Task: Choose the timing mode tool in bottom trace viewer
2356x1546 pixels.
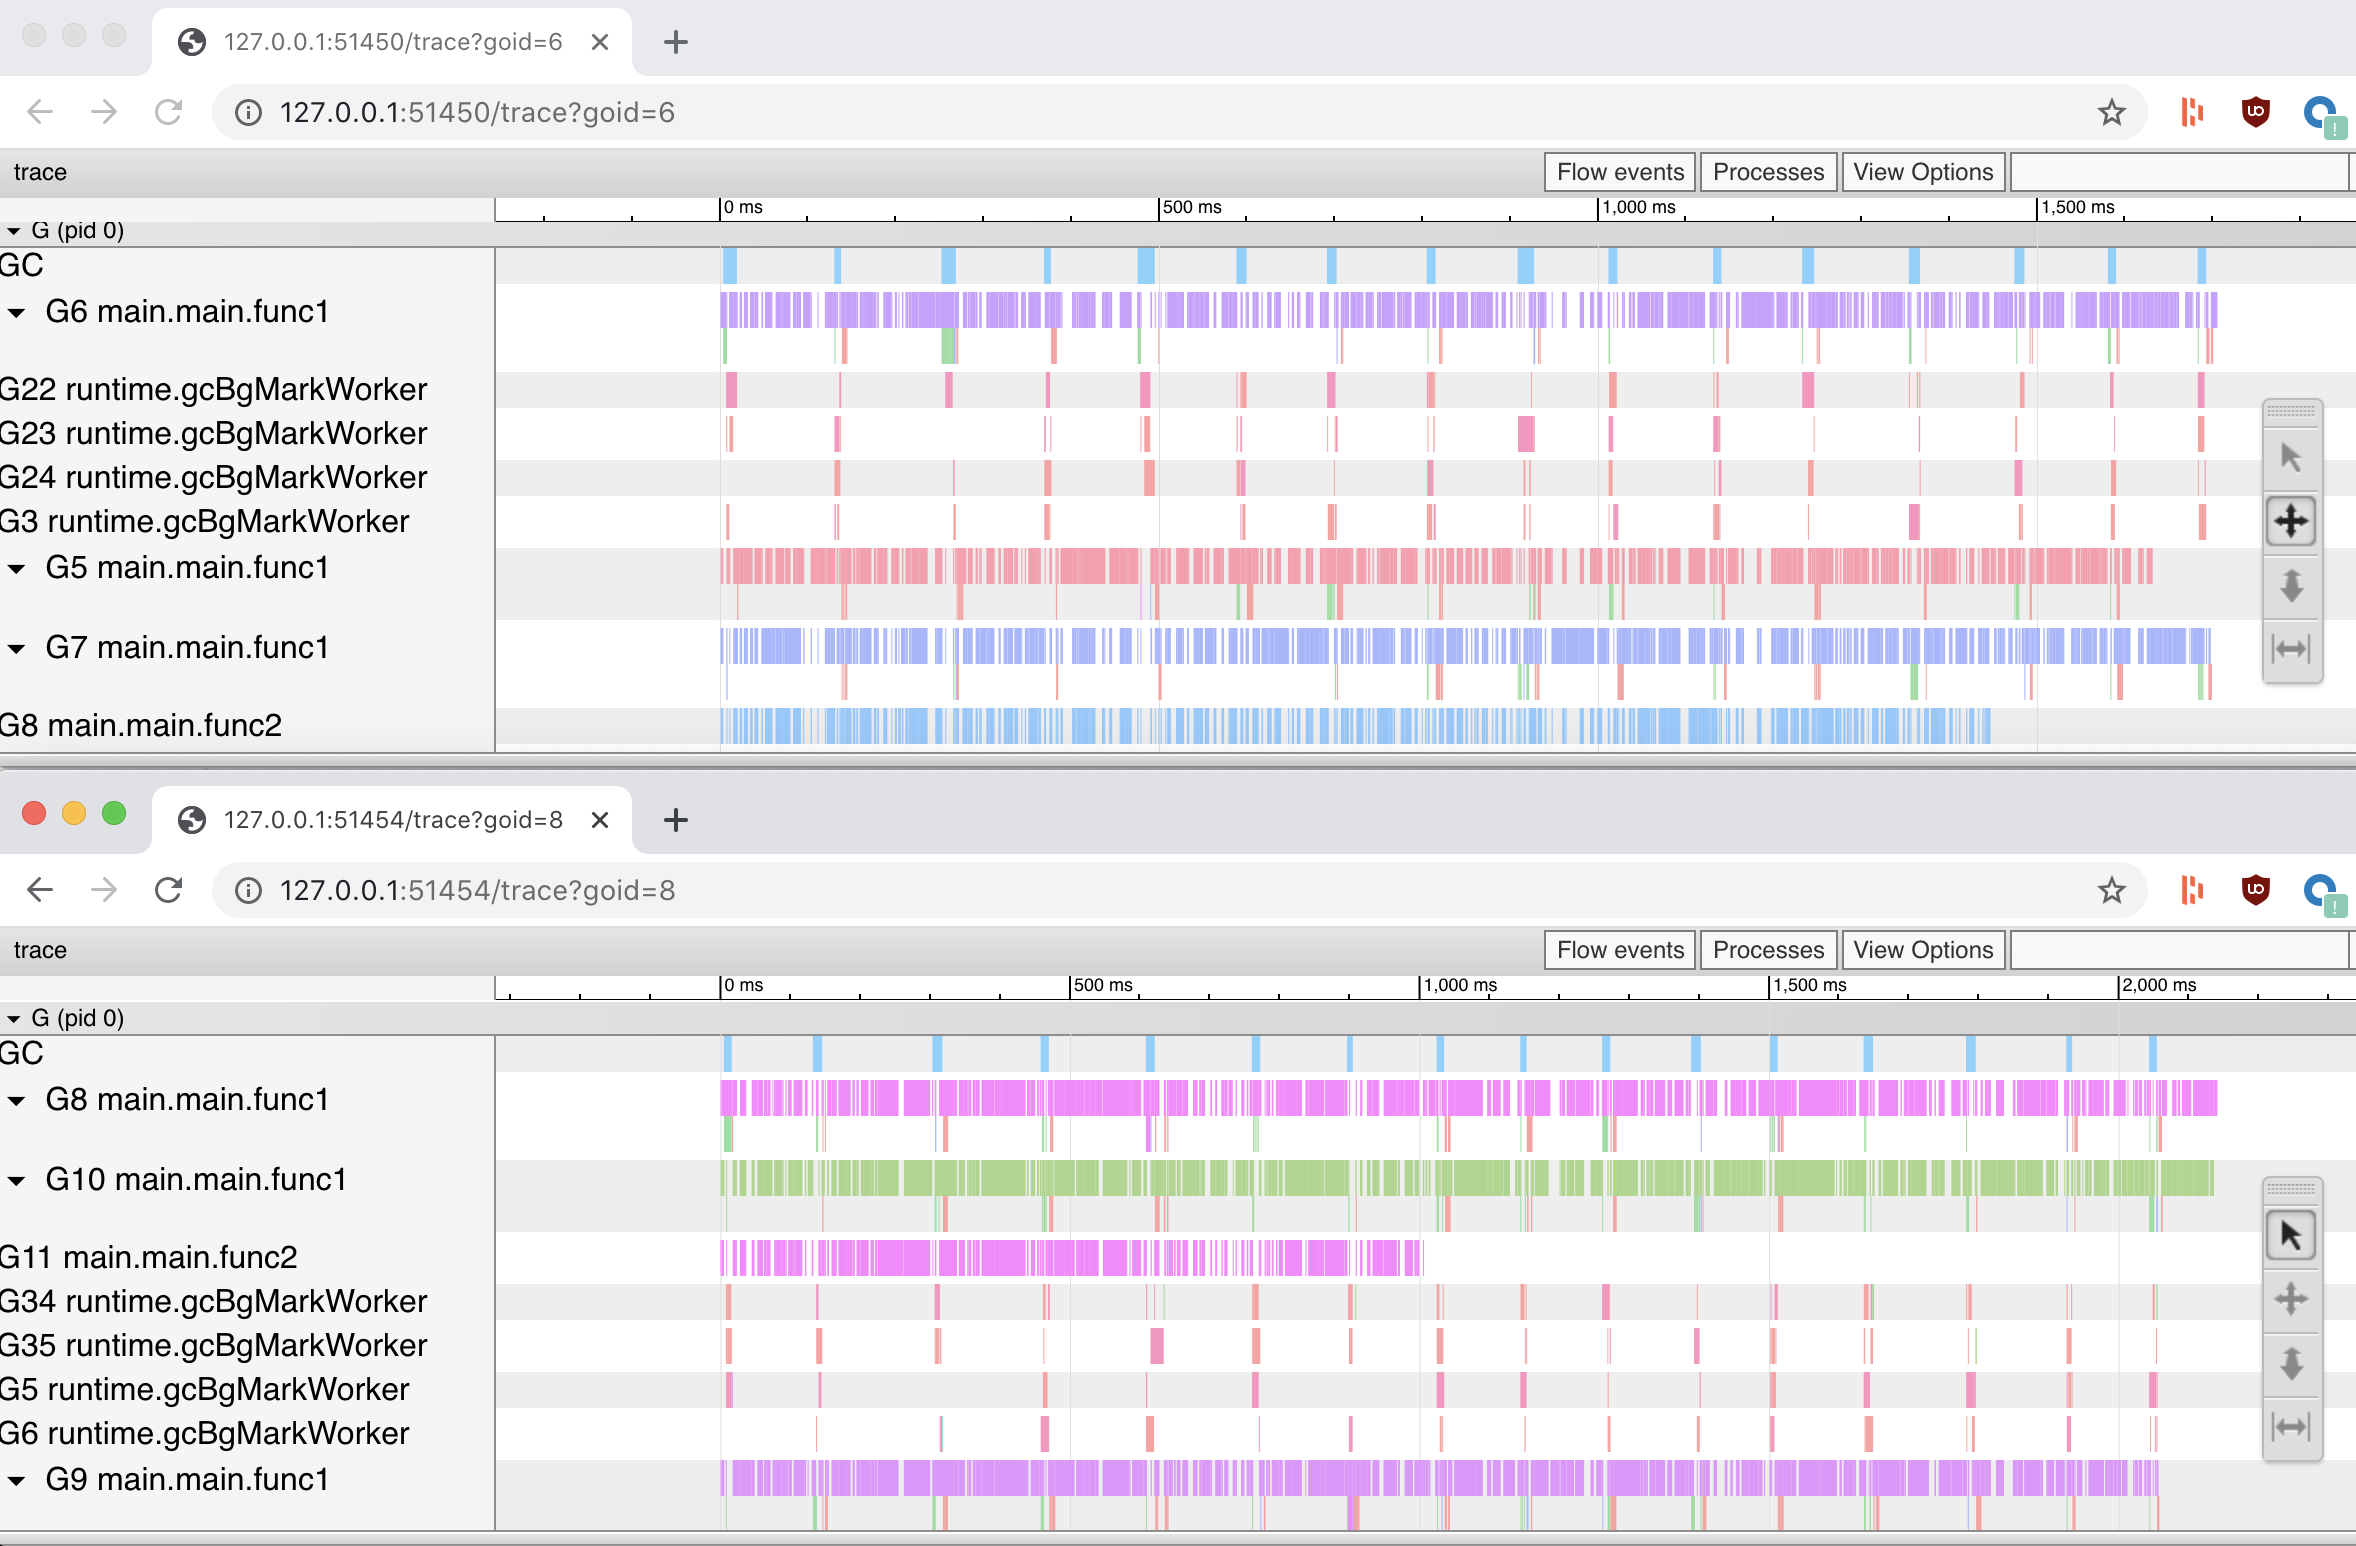Action: pos(2292,1427)
